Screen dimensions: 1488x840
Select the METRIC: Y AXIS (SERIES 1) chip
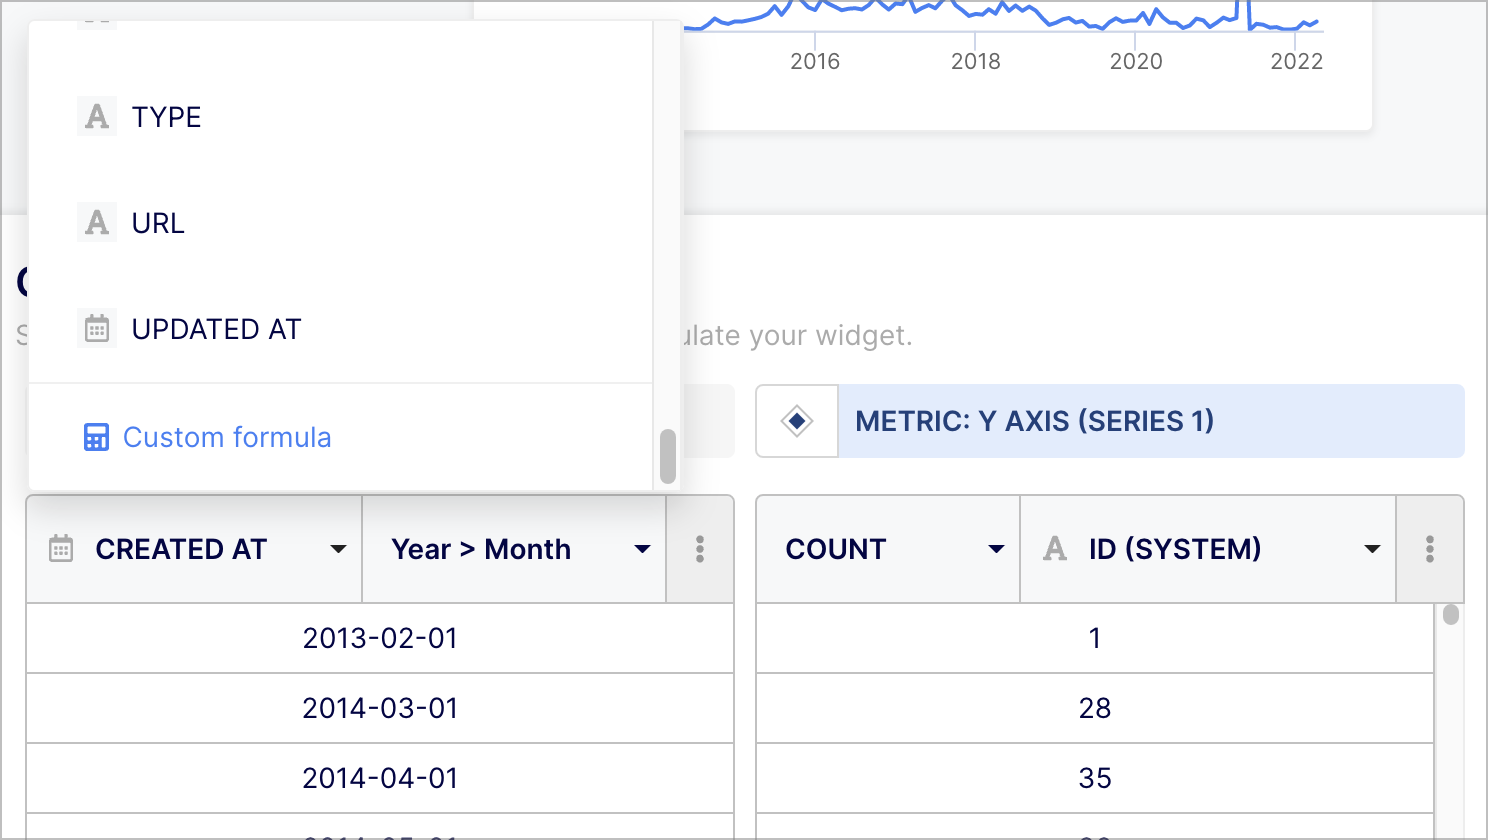click(x=1034, y=421)
